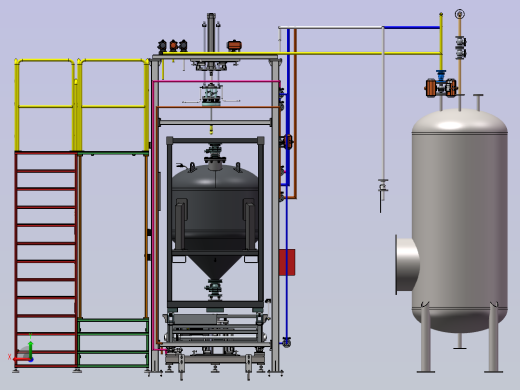Select the red access ladder

tap(46, 259)
